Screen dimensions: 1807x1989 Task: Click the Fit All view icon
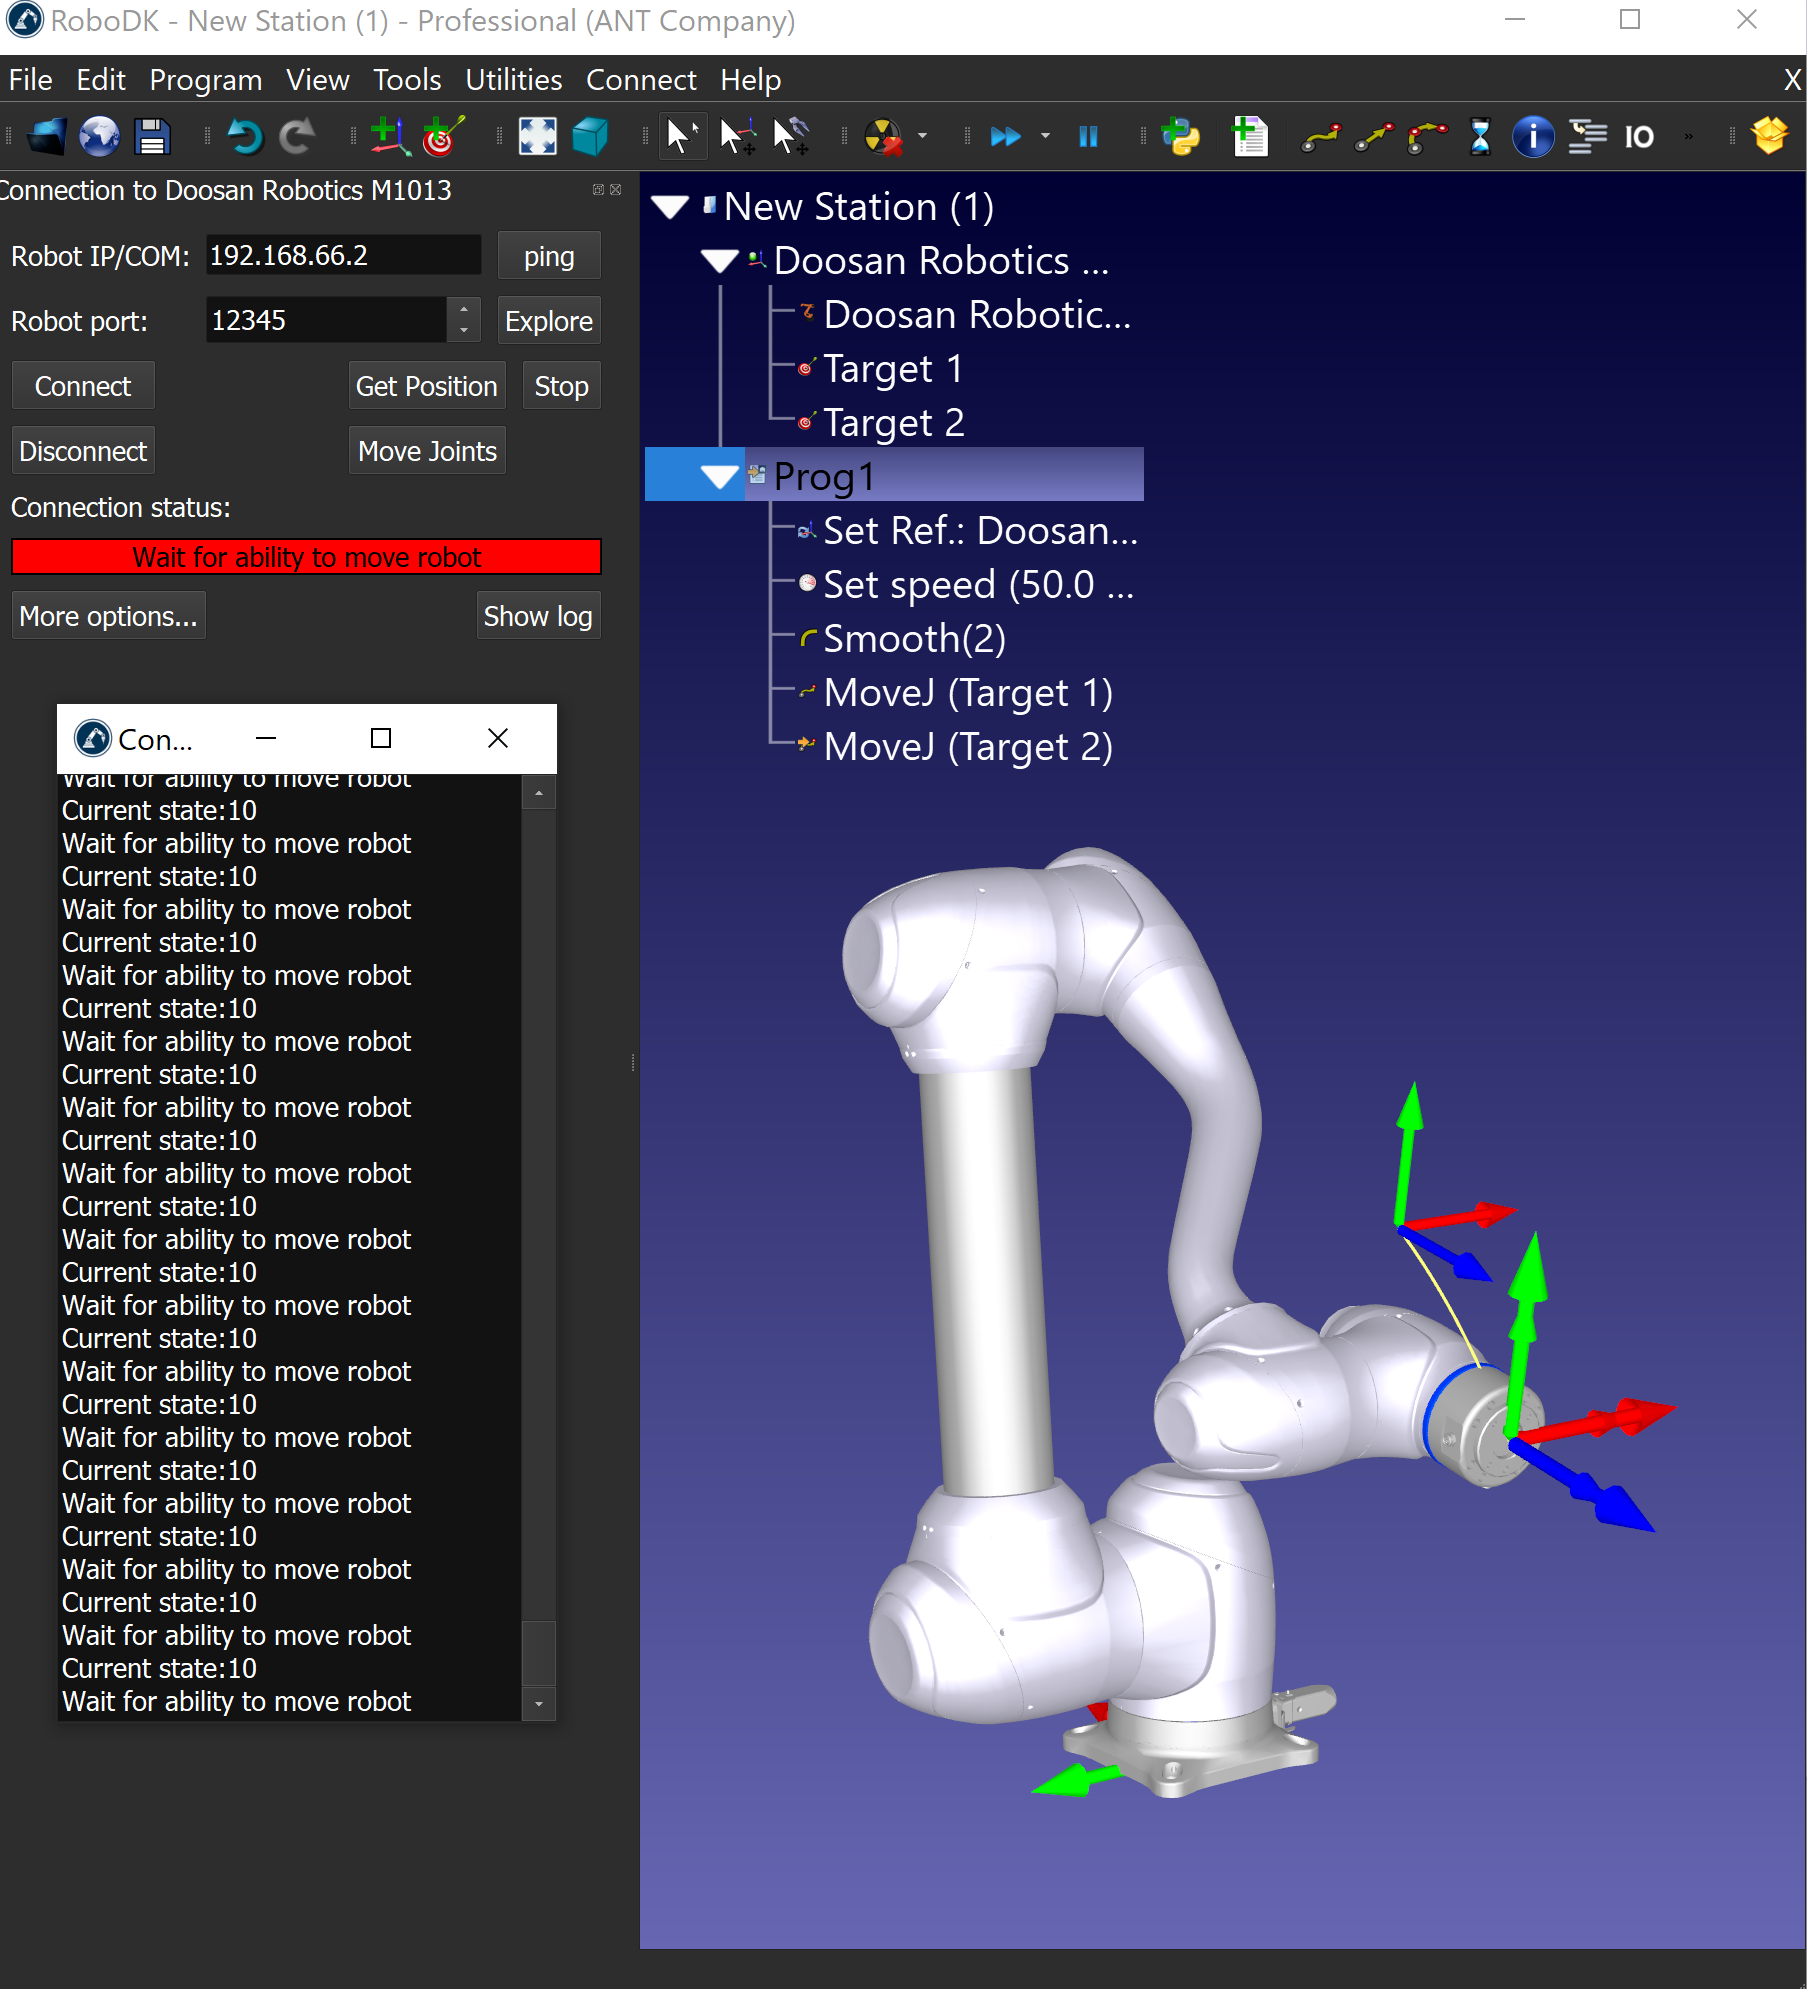(x=537, y=136)
